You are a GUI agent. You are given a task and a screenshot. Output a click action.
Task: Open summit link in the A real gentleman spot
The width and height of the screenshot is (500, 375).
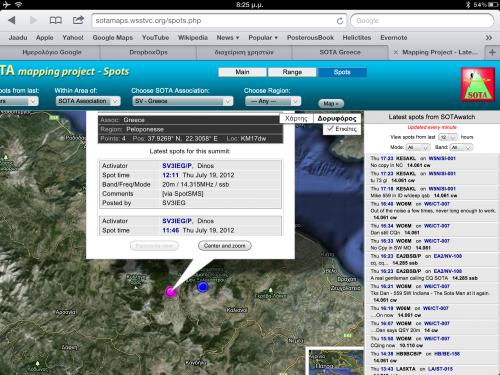(x=448, y=271)
